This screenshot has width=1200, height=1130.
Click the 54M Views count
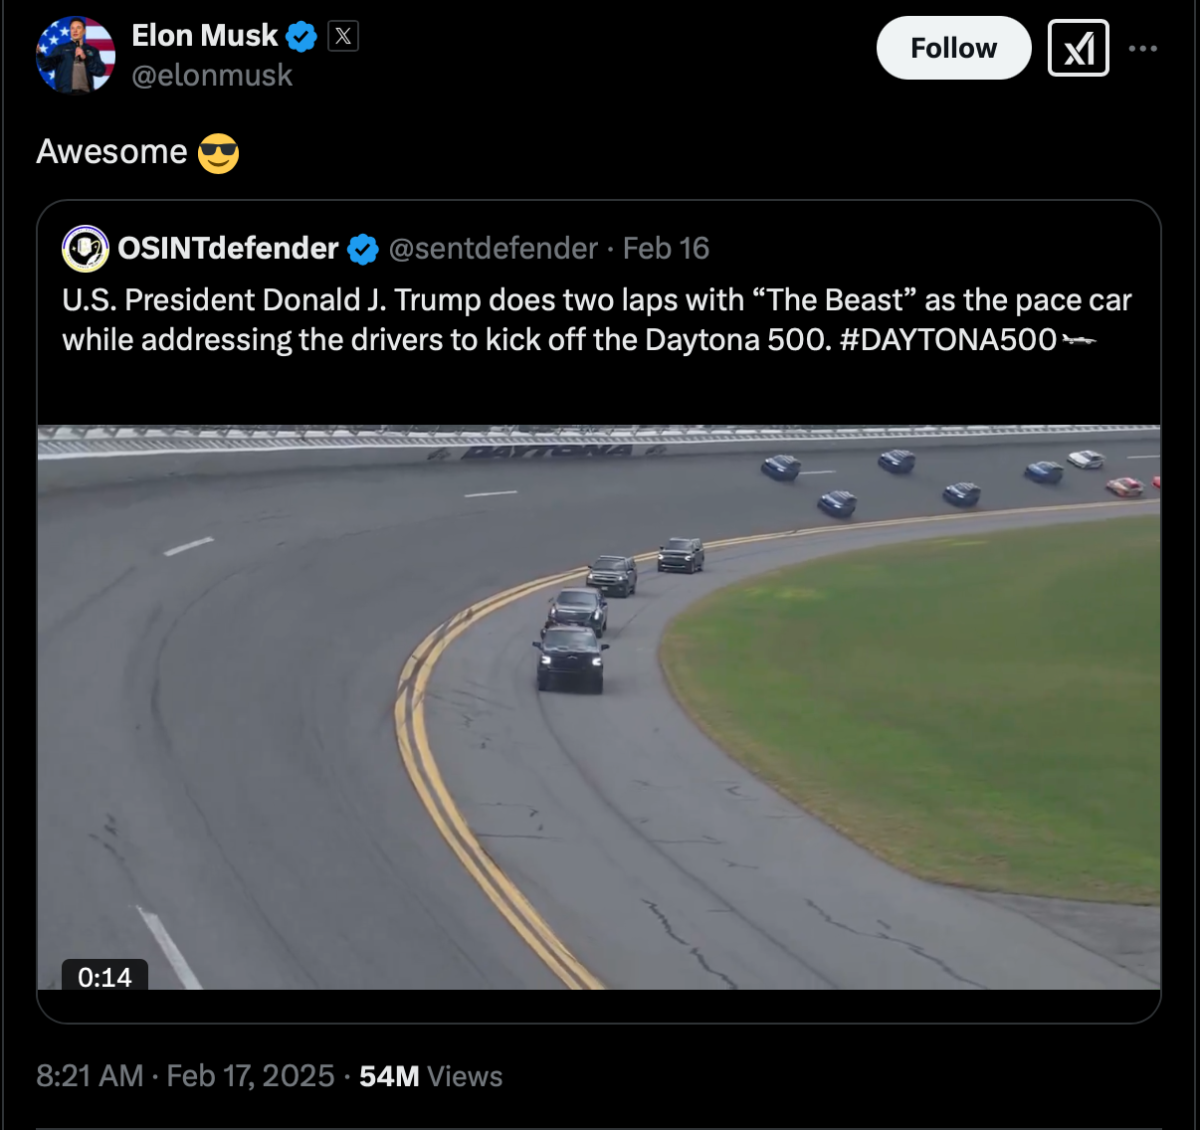[x=431, y=1076]
